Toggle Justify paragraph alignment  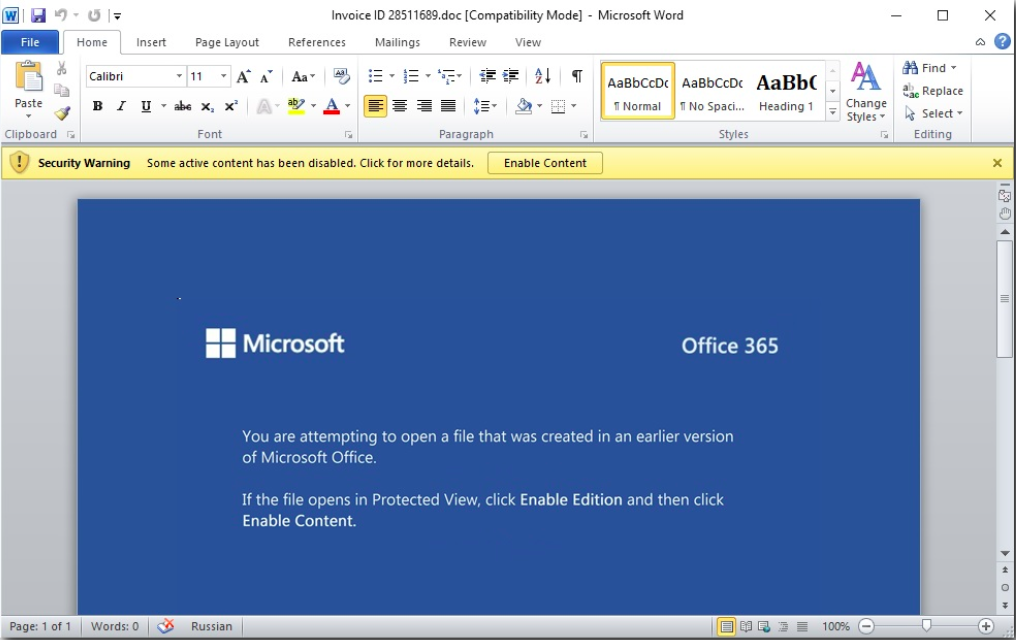point(448,106)
